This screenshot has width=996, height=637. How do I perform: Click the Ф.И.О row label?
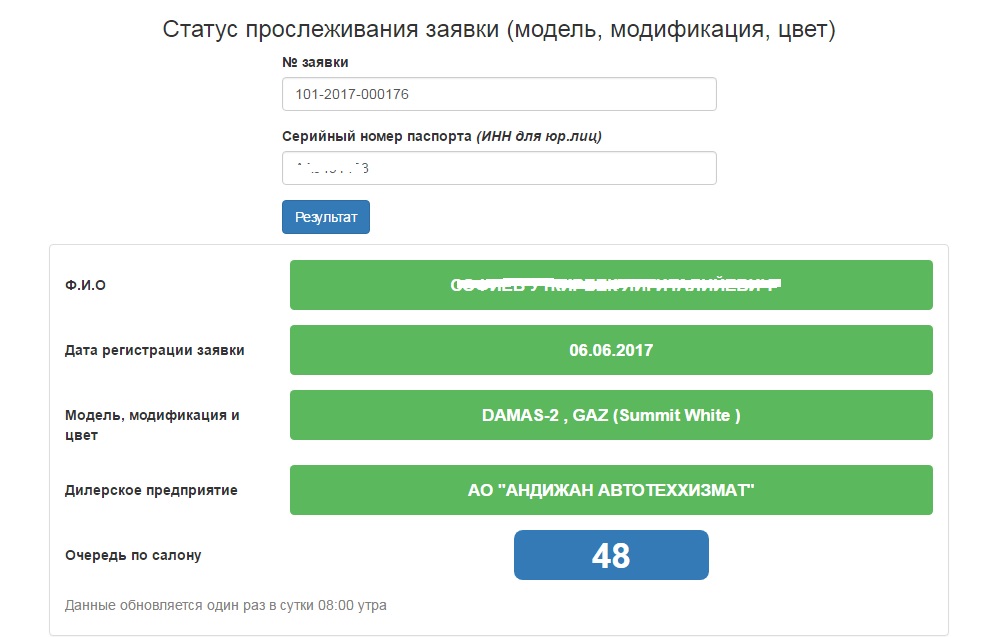(85, 285)
